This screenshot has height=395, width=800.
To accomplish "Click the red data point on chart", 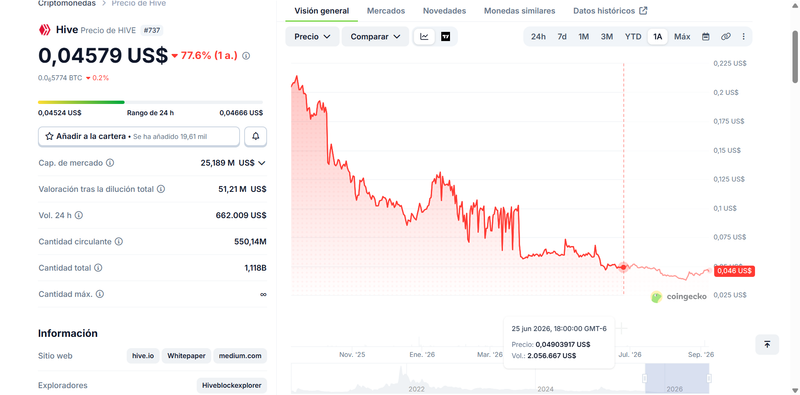I will (623, 267).
